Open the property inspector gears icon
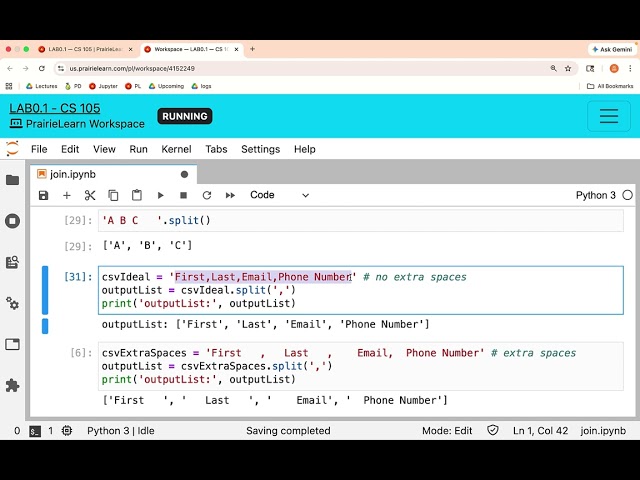640x480 pixels. click(13, 303)
